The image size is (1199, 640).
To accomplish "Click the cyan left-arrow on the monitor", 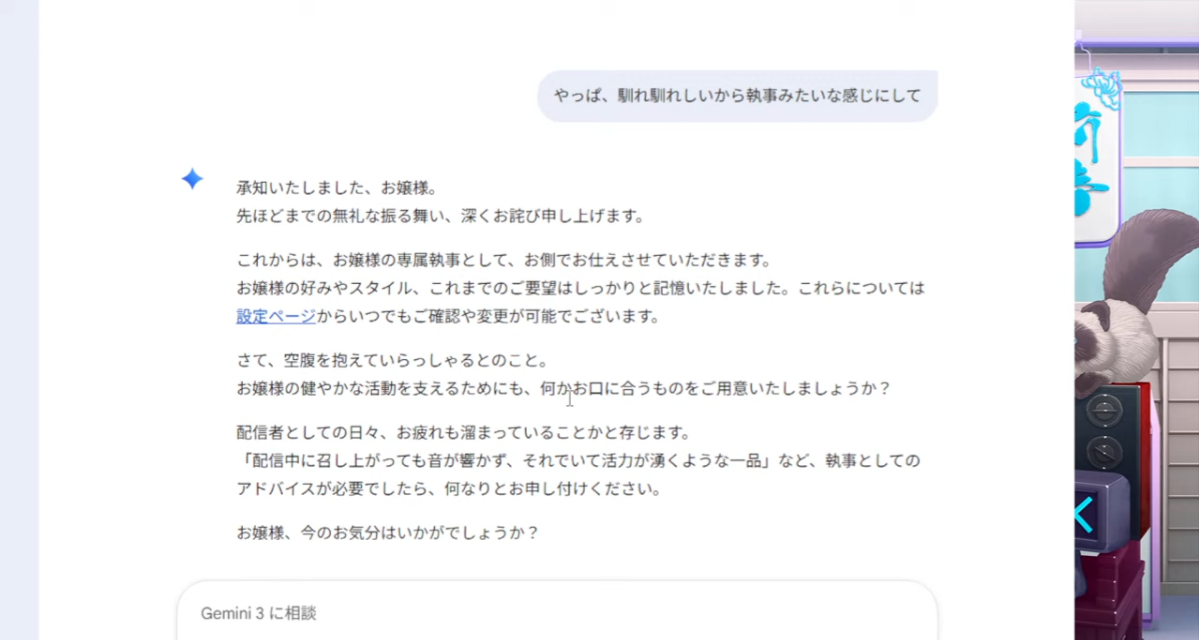I will (1084, 515).
